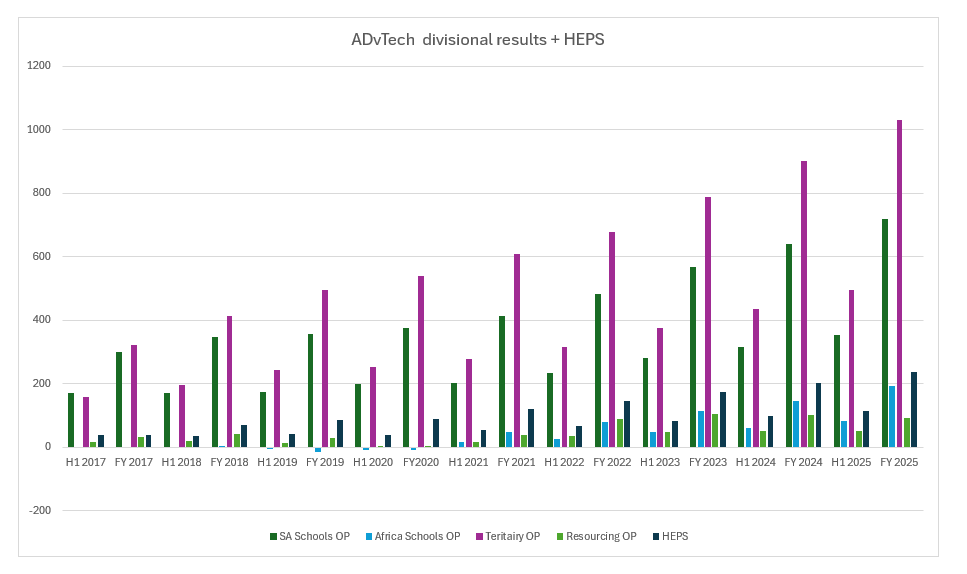967x574 pixels.
Task: Select the H1 2025 axis label
Action: coord(852,462)
